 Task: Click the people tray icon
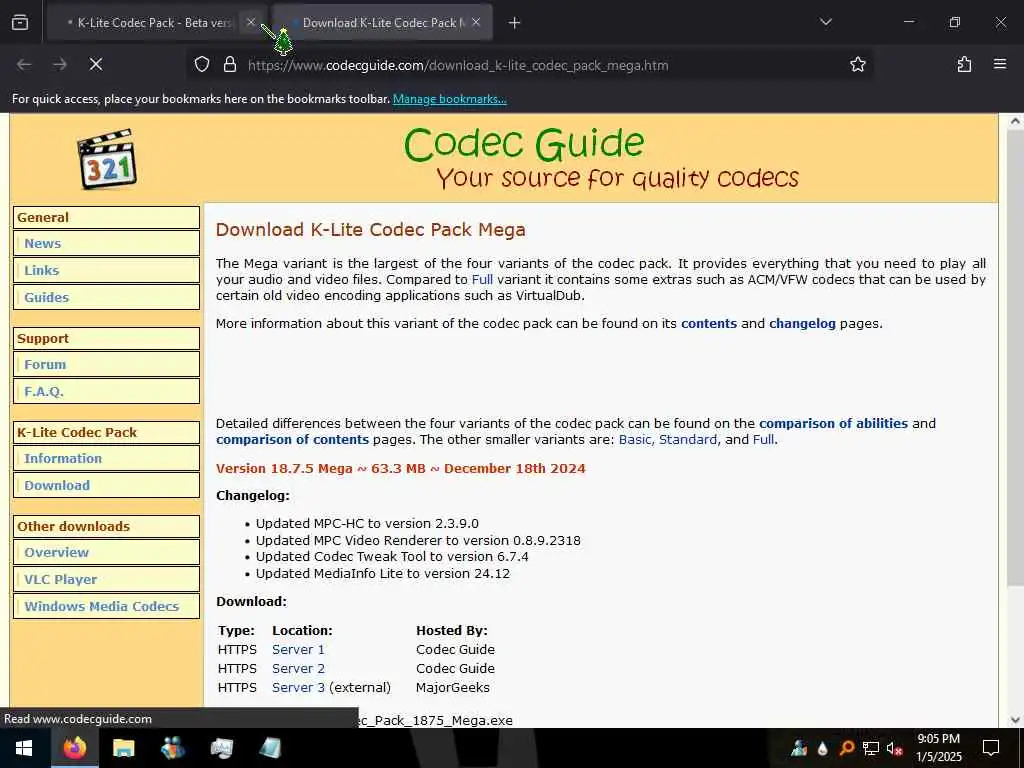(x=799, y=748)
